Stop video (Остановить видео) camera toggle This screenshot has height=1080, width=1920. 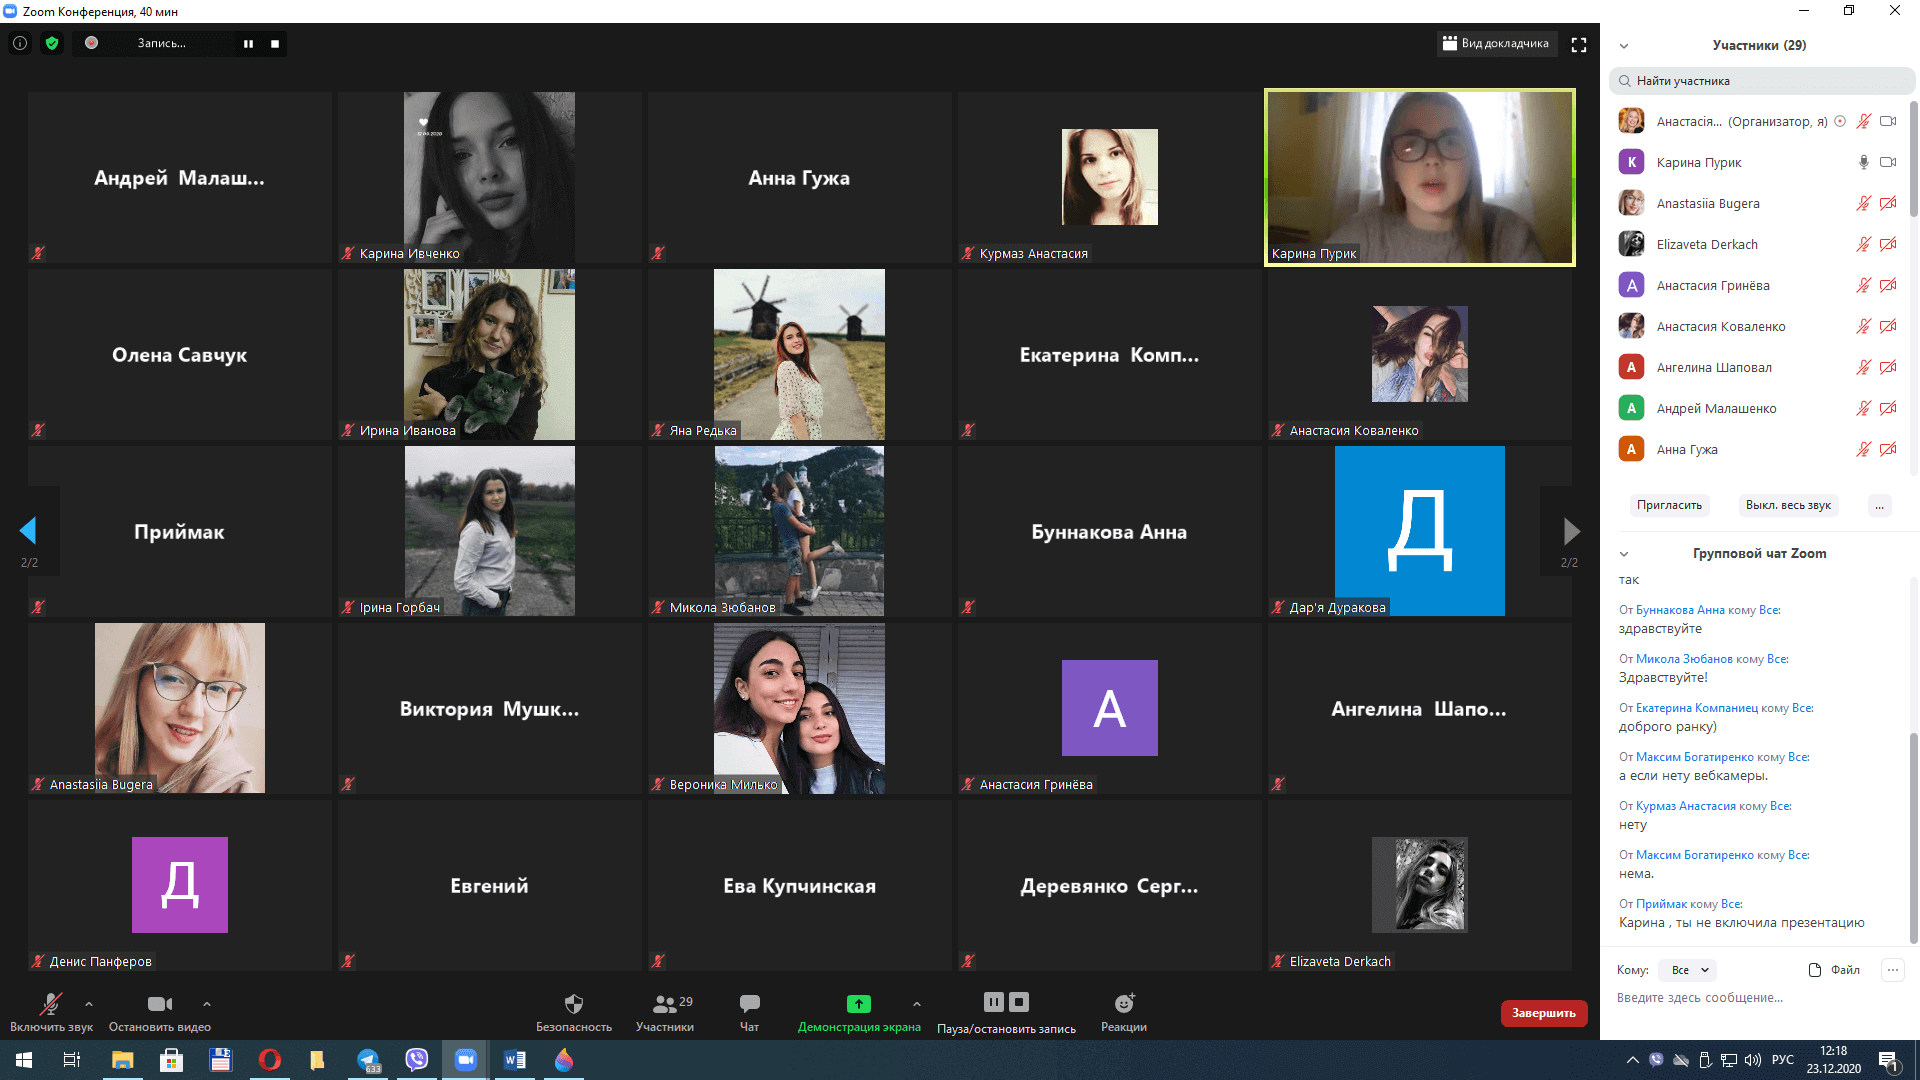click(x=159, y=1004)
